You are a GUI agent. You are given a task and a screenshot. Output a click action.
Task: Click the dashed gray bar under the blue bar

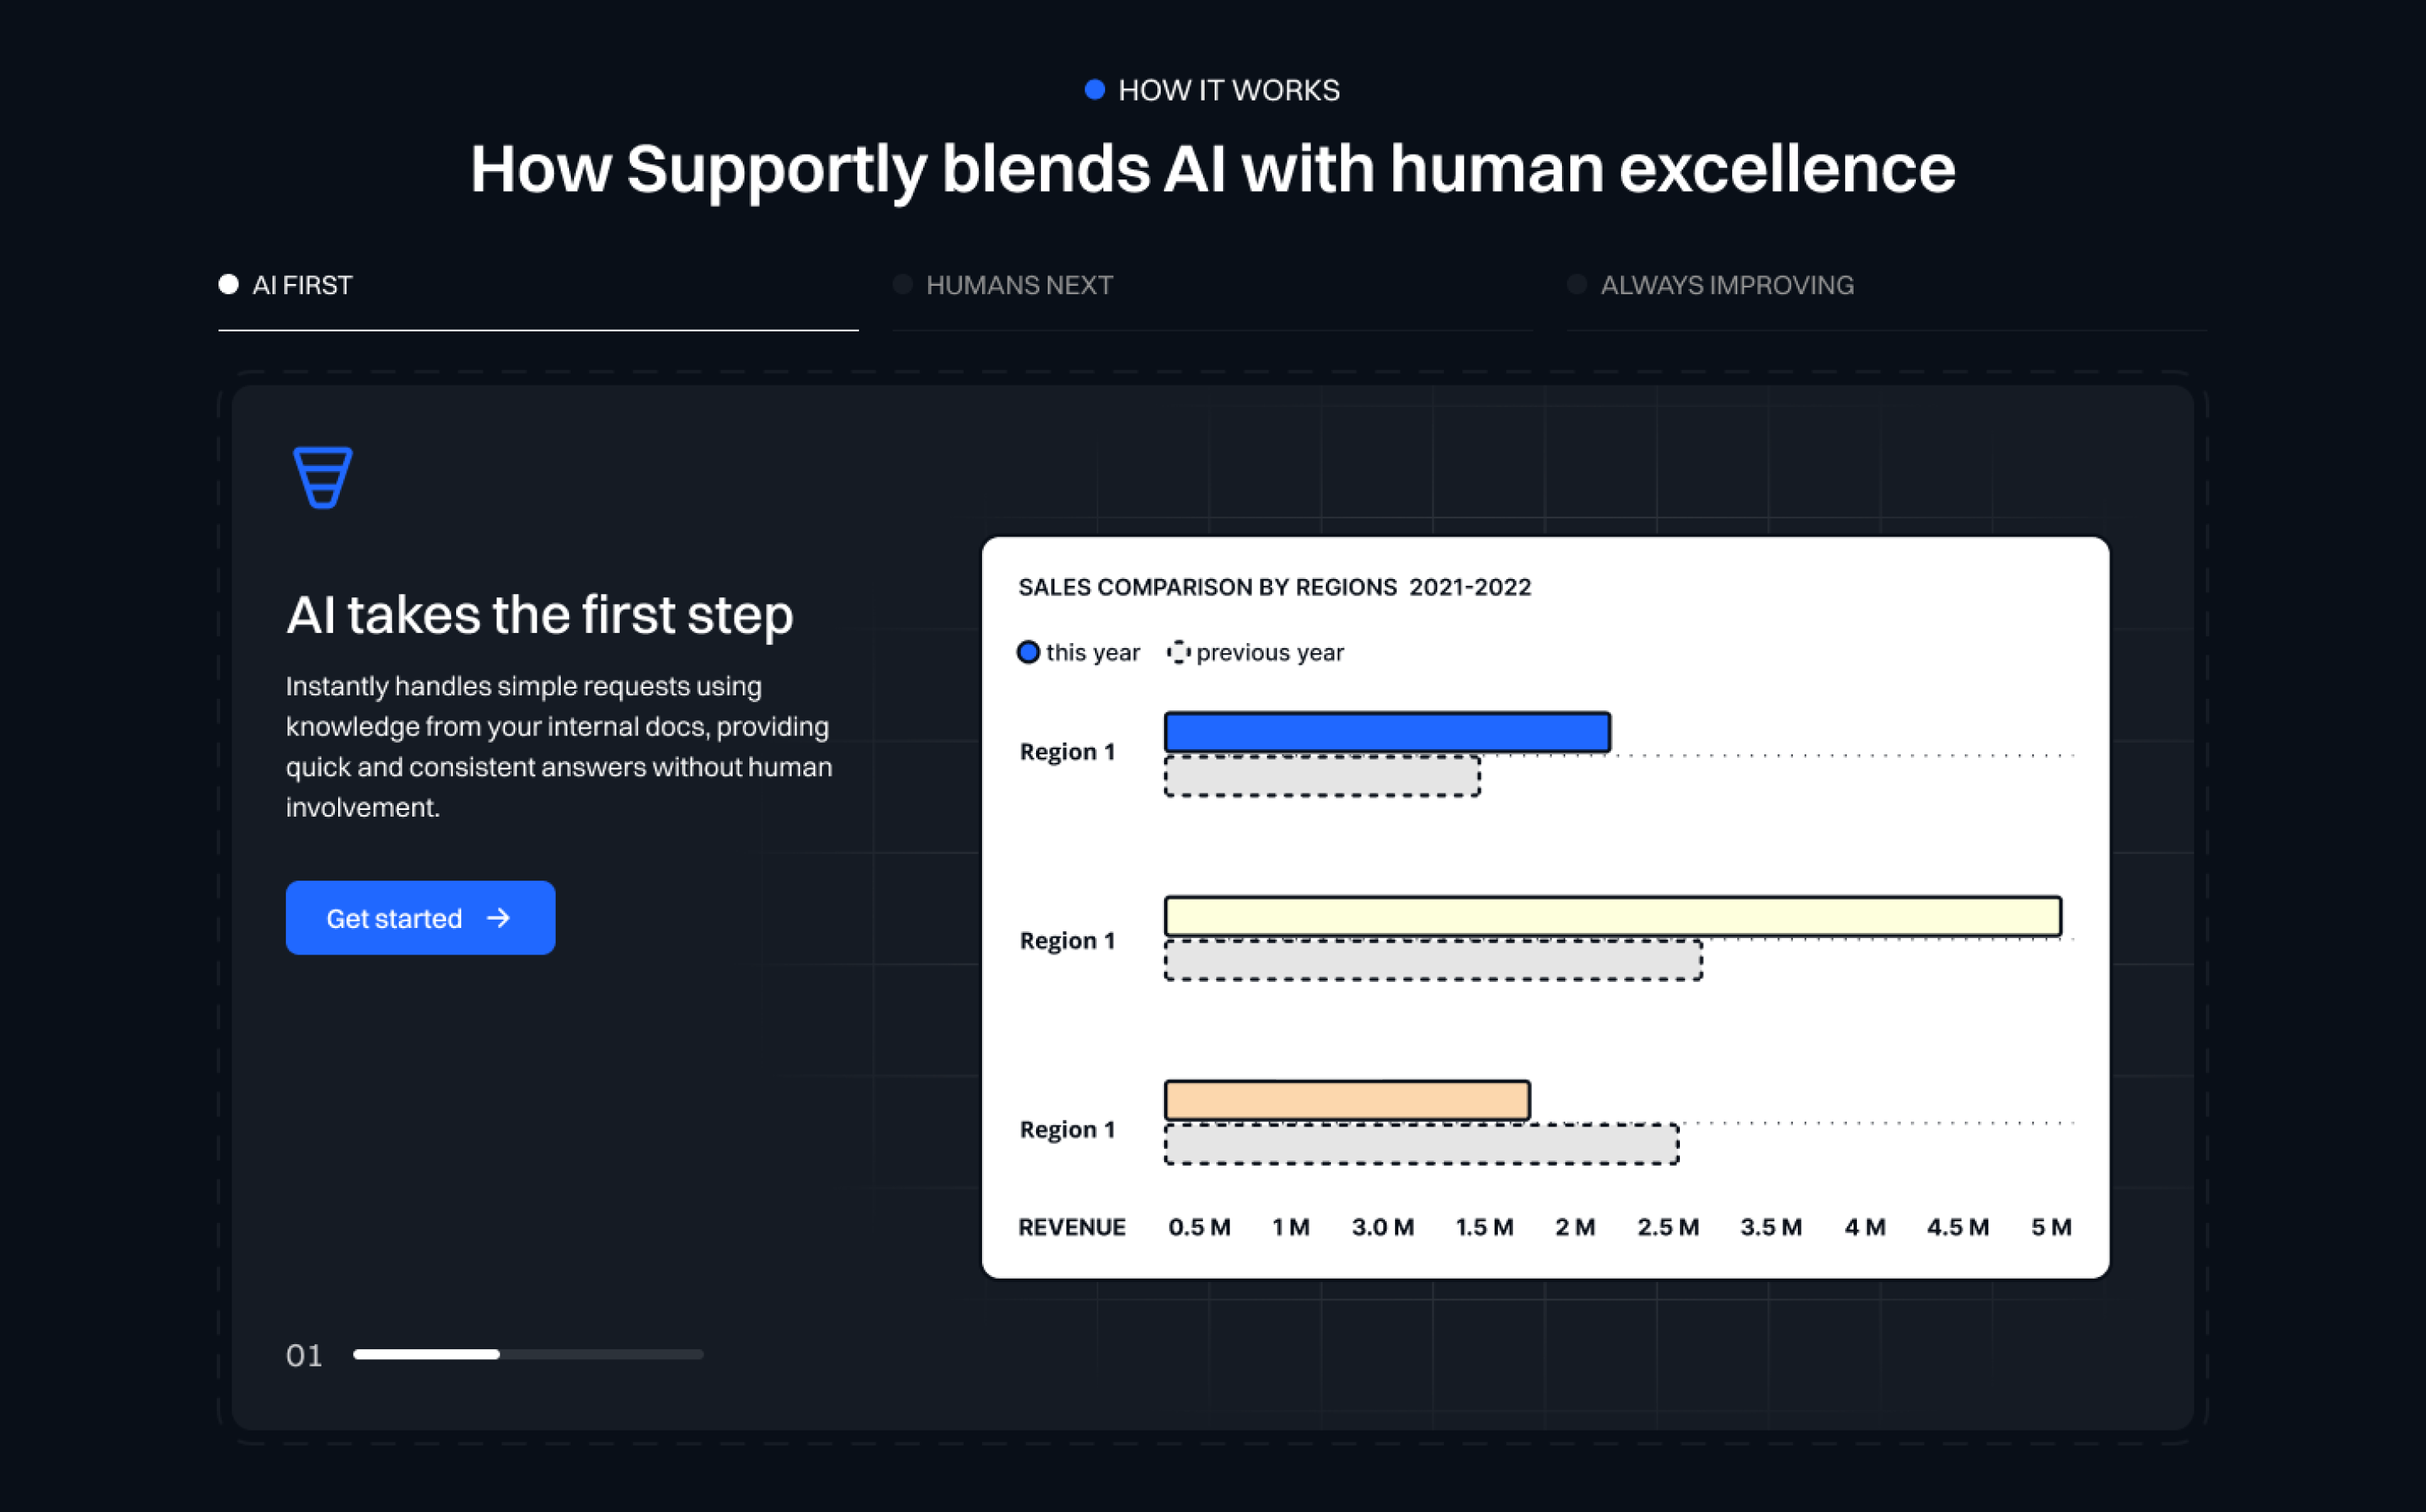pyautogui.click(x=1322, y=777)
